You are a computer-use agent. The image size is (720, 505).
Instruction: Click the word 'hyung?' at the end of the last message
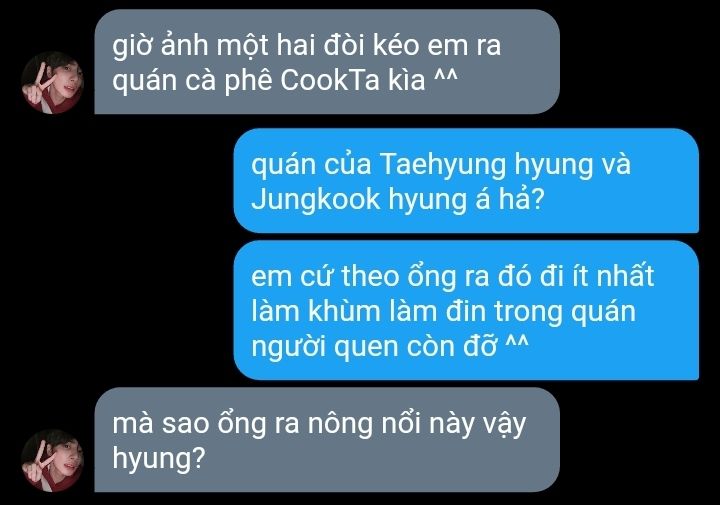pyautogui.click(x=158, y=458)
